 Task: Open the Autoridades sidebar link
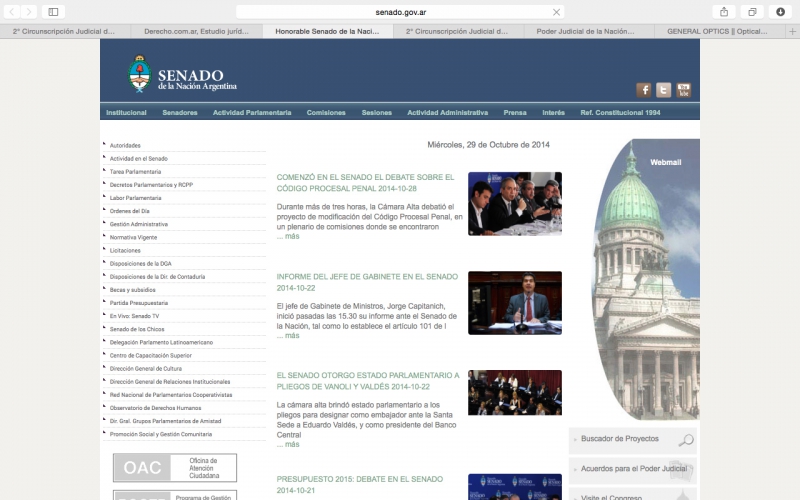click(125, 145)
